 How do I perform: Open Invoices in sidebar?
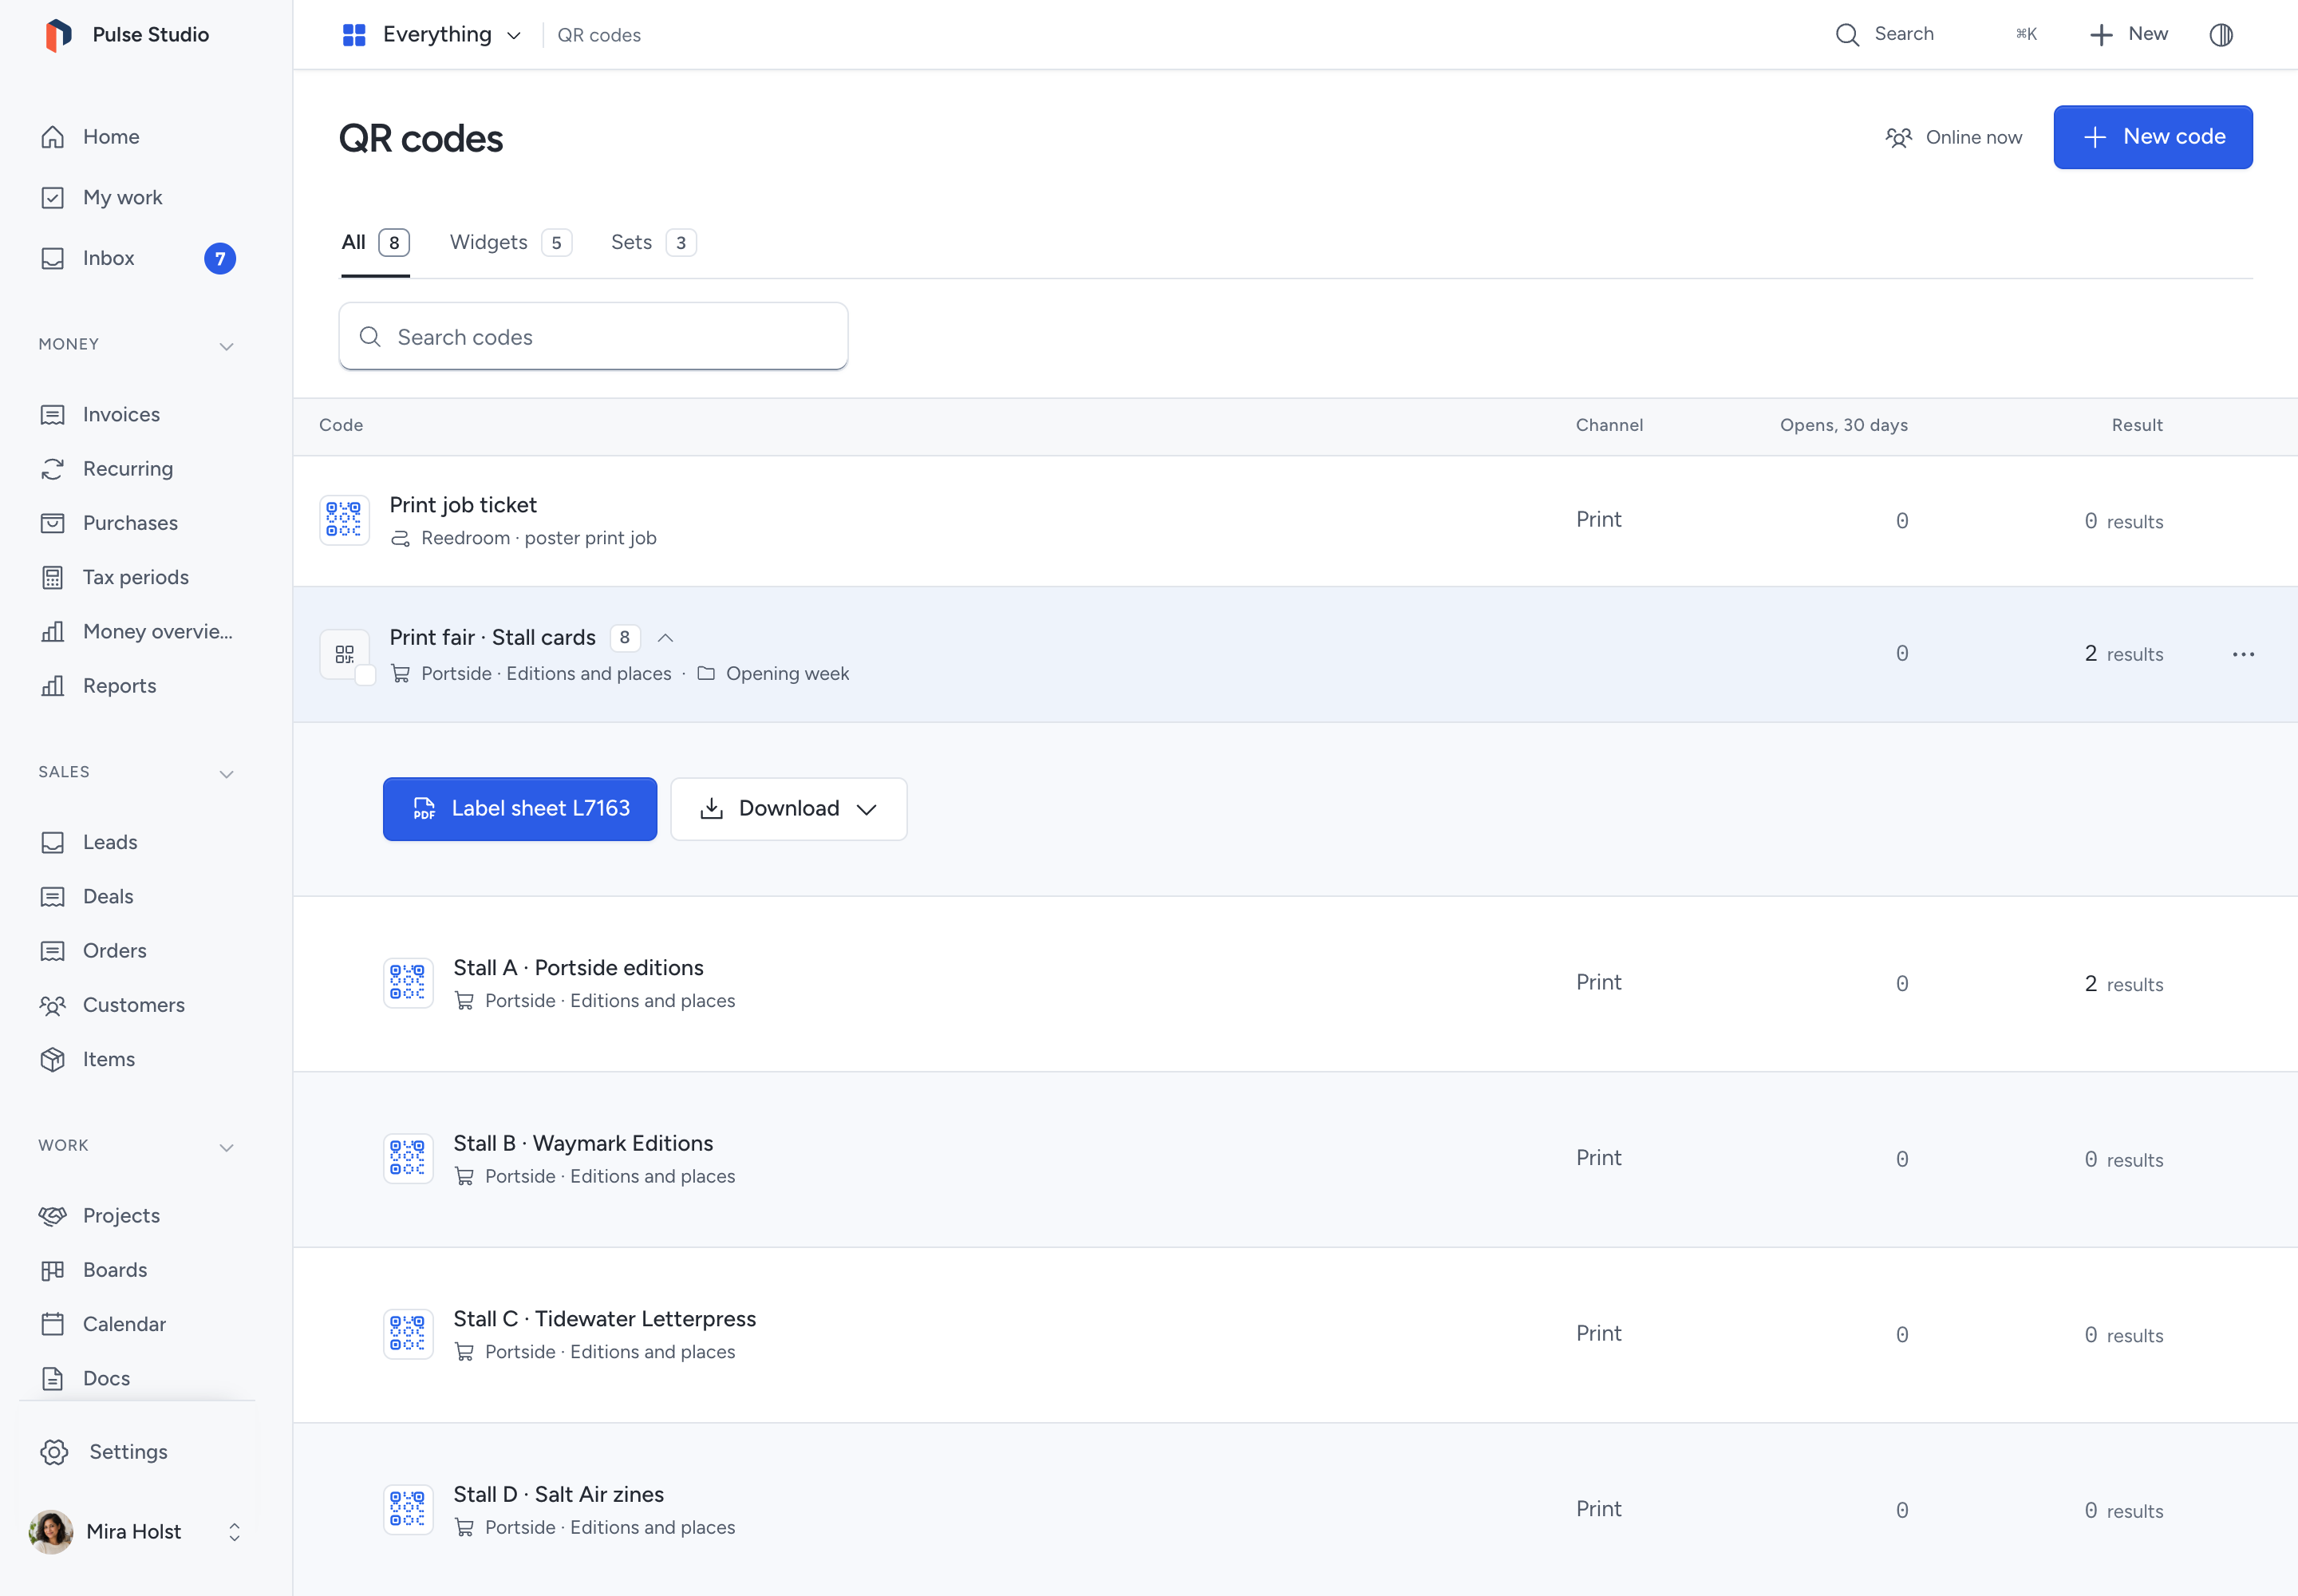click(137, 415)
